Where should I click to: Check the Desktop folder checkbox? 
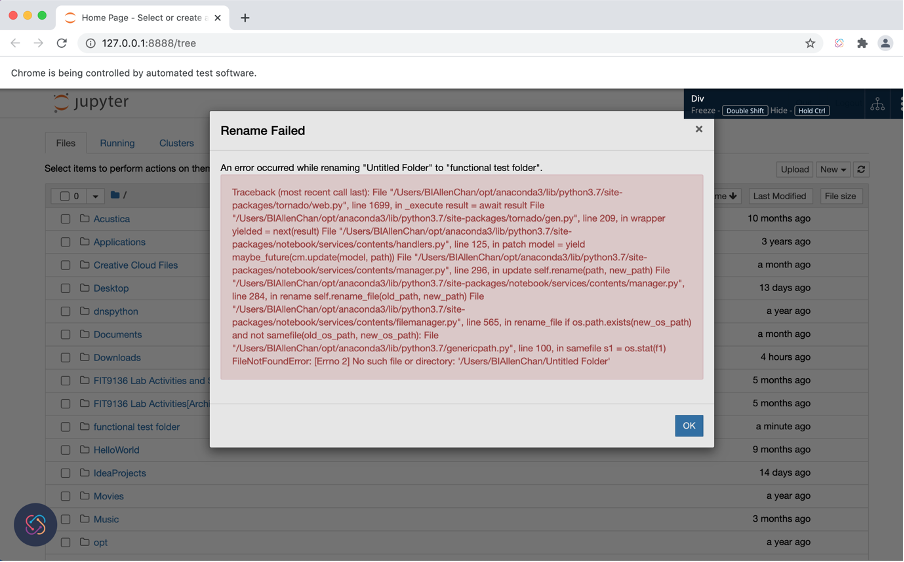tap(65, 288)
